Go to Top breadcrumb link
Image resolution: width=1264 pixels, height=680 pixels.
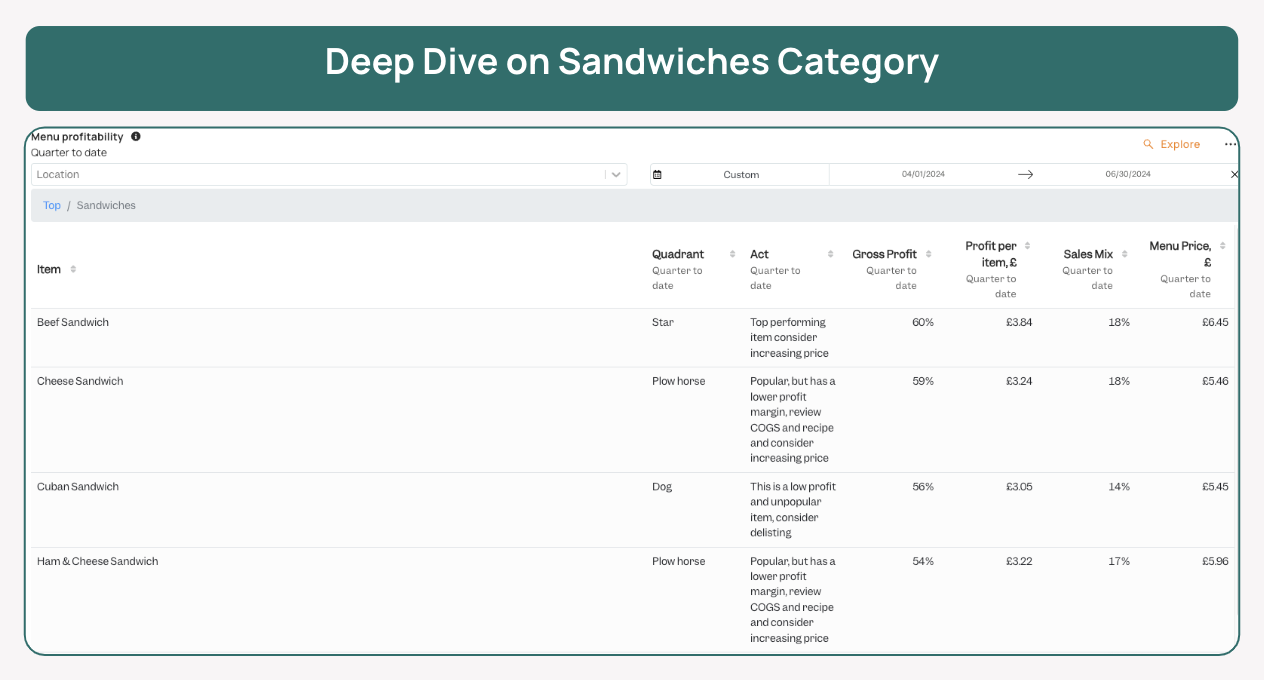pos(52,205)
